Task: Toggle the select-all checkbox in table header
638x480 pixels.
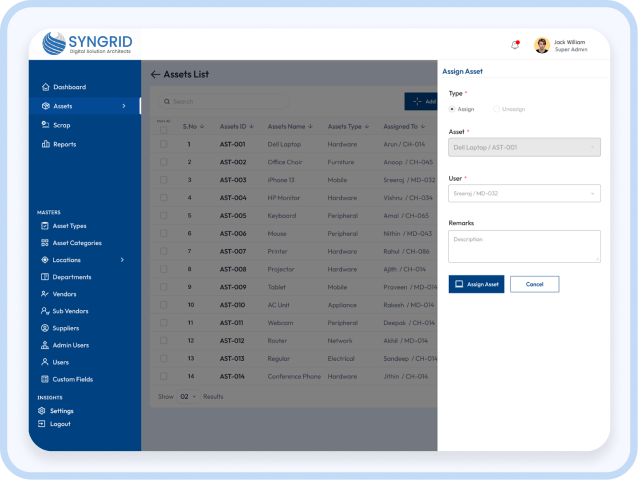Action: (164, 130)
